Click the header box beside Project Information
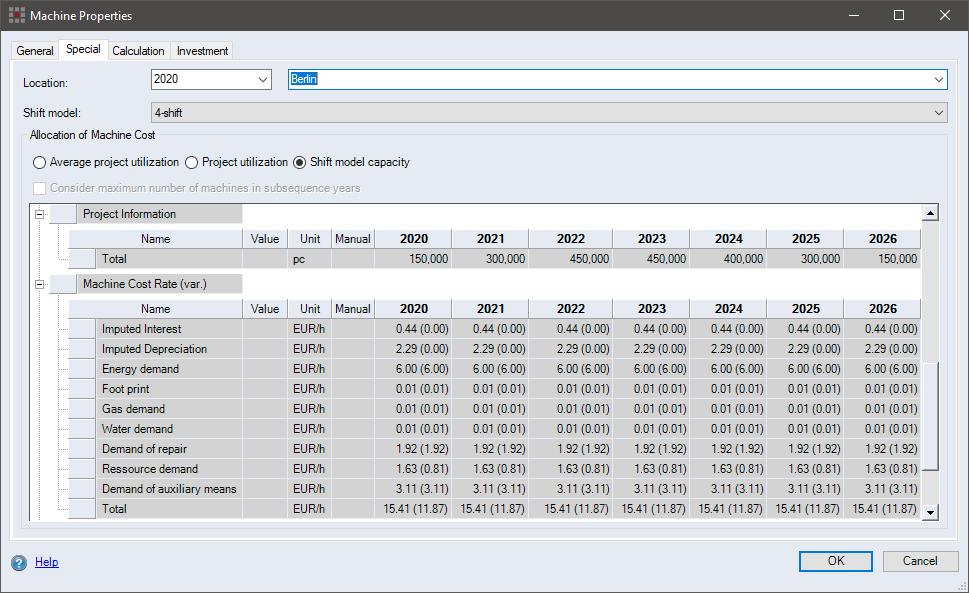The height and width of the screenshot is (593, 969). 62,214
